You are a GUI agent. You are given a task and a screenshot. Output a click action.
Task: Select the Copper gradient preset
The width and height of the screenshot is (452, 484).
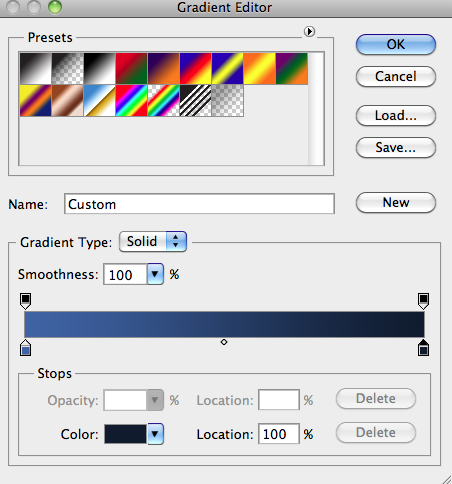tap(68, 100)
